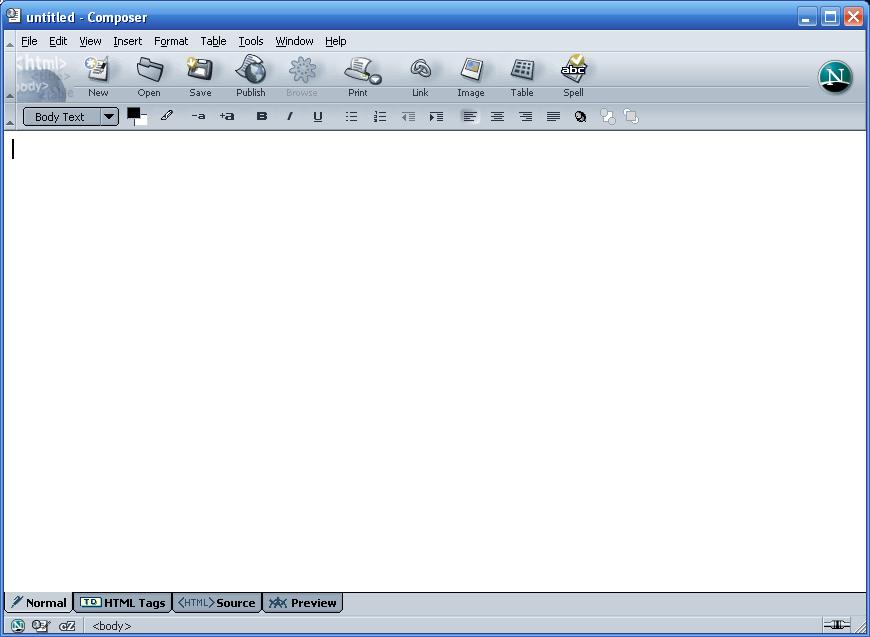Viewport: 870px width, 637px height.
Task: Save the document using Save icon
Action: (x=200, y=77)
